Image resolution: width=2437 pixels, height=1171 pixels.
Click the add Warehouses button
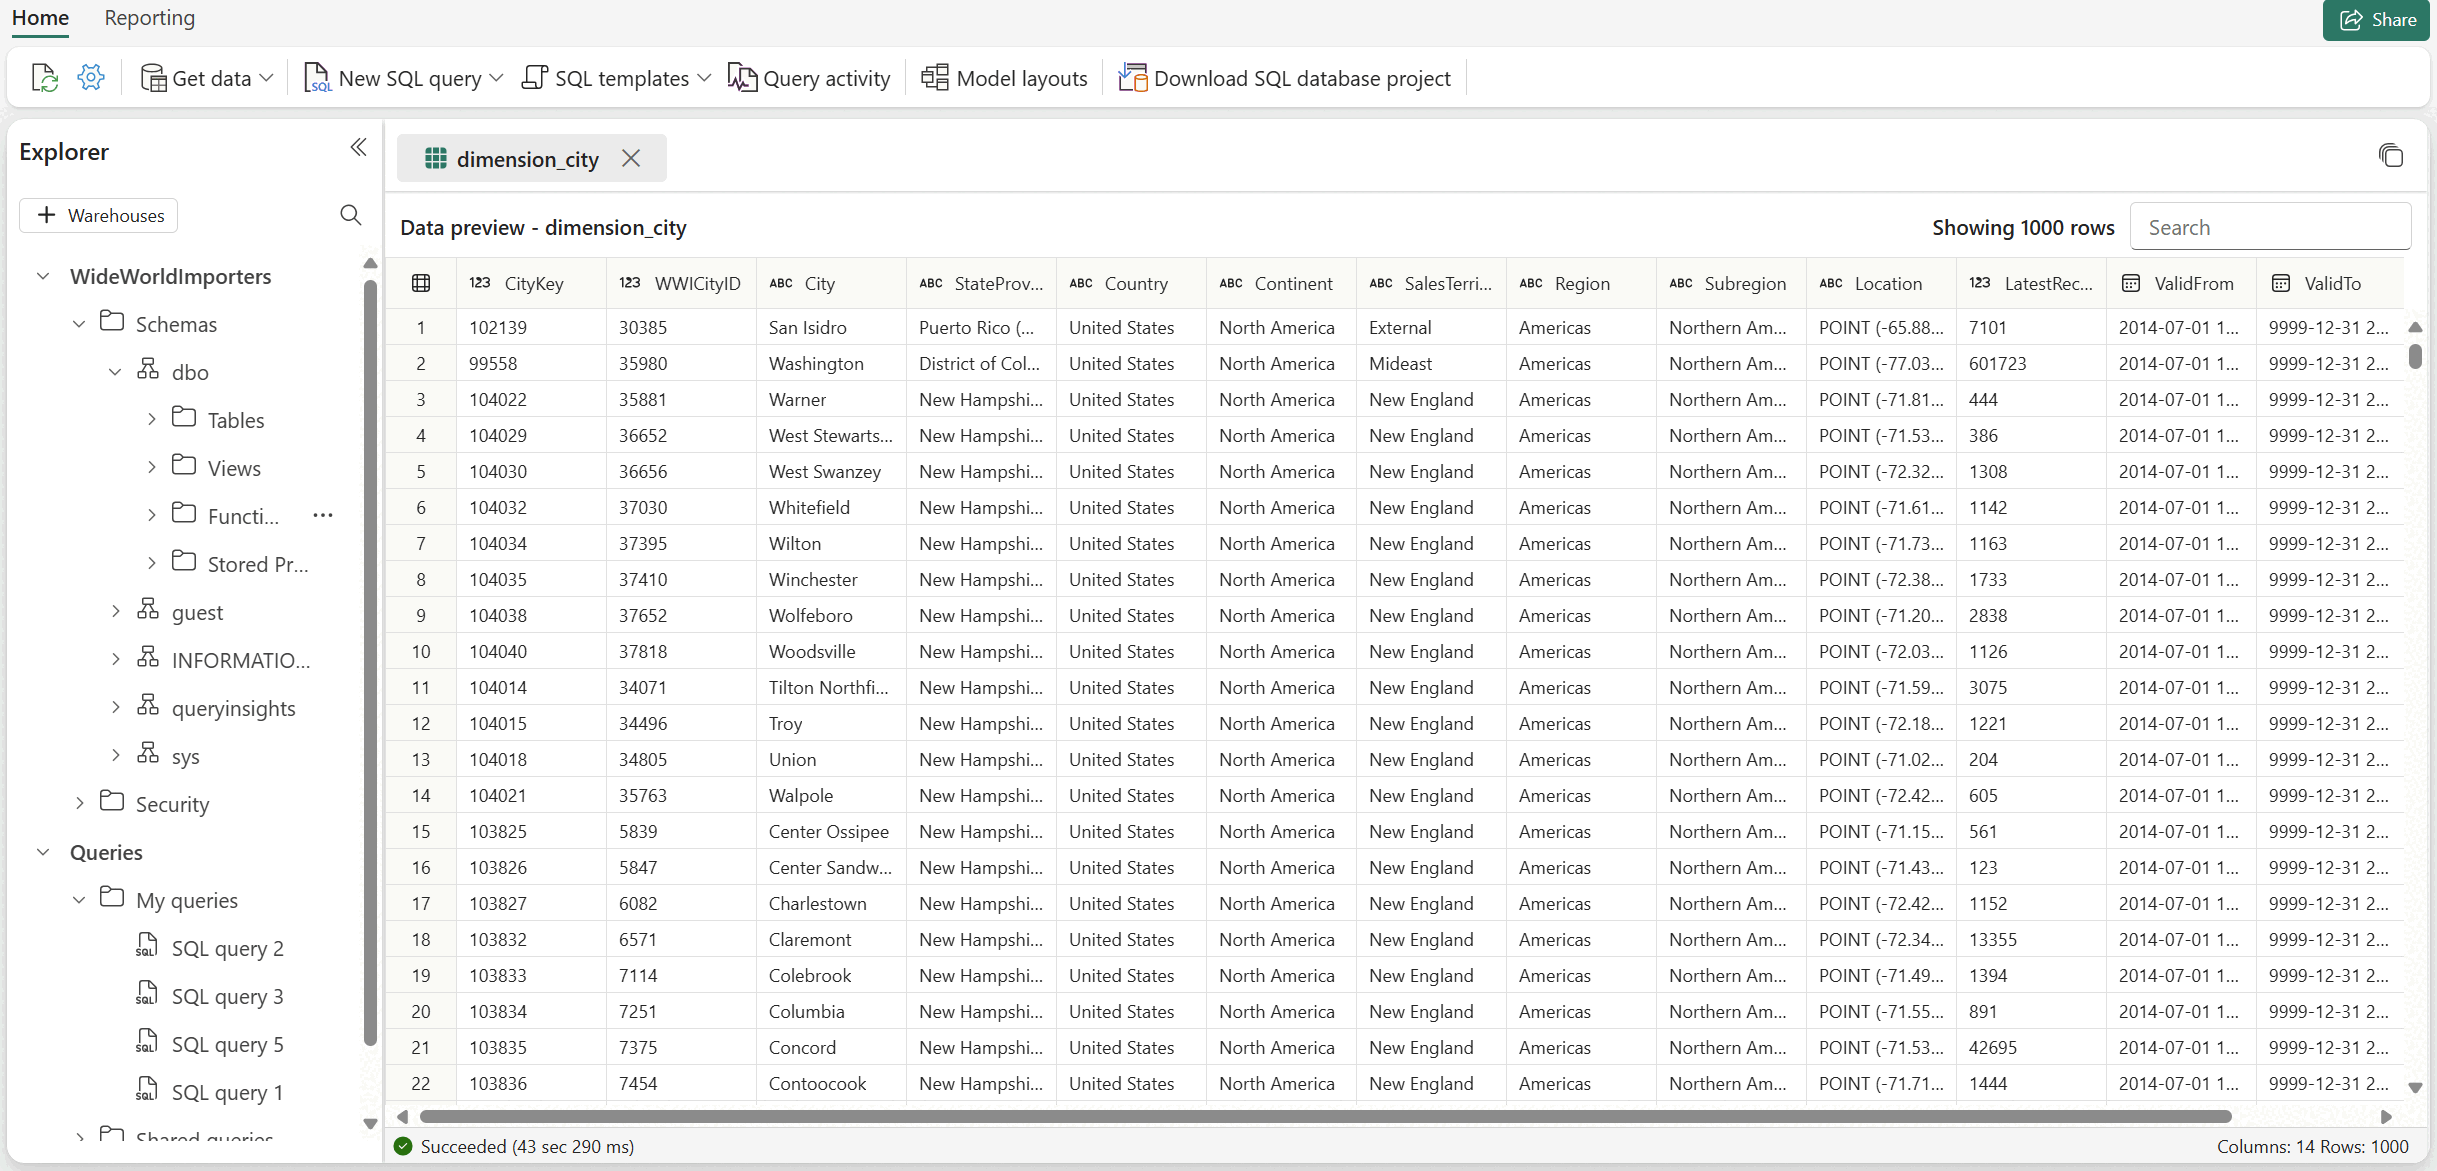pyautogui.click(x=99, y=216)
